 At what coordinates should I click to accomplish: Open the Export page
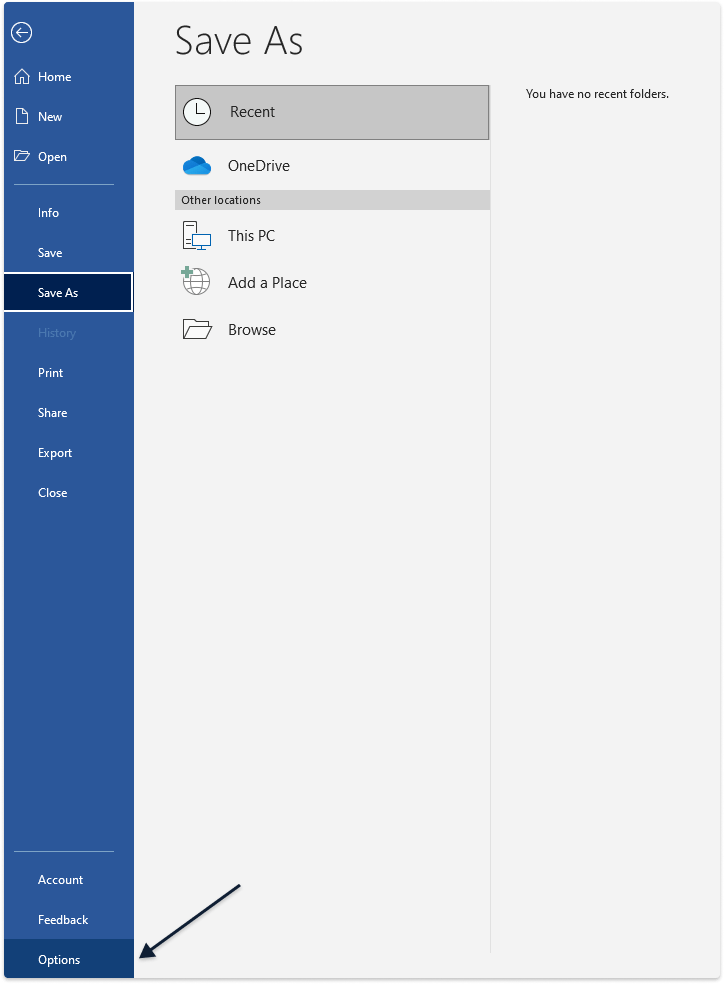55,453
